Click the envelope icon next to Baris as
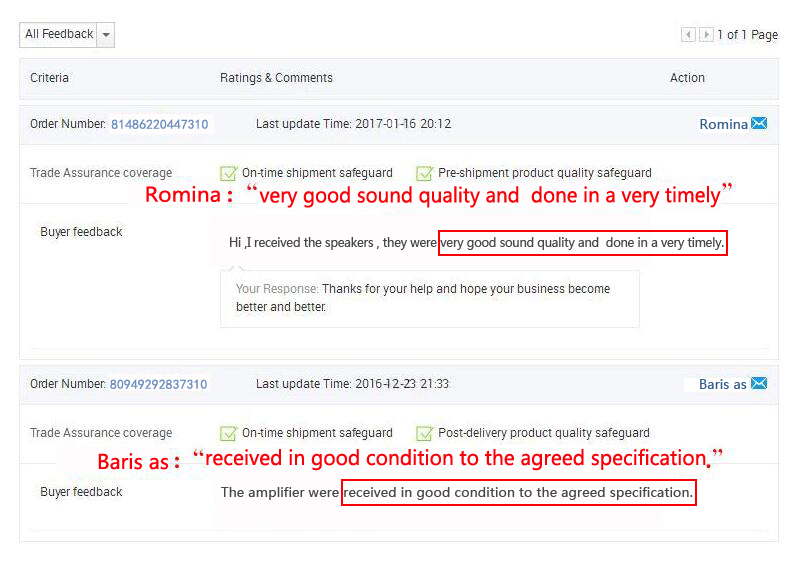Viewport: 785px width, 582px height. [x=759, y=384]
